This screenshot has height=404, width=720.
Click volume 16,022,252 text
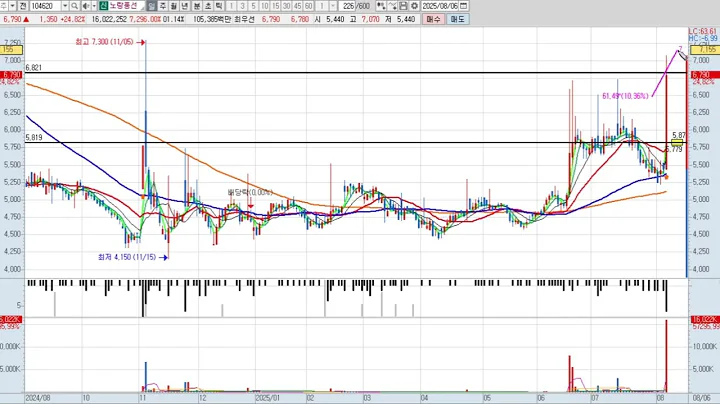click(109, 19)
